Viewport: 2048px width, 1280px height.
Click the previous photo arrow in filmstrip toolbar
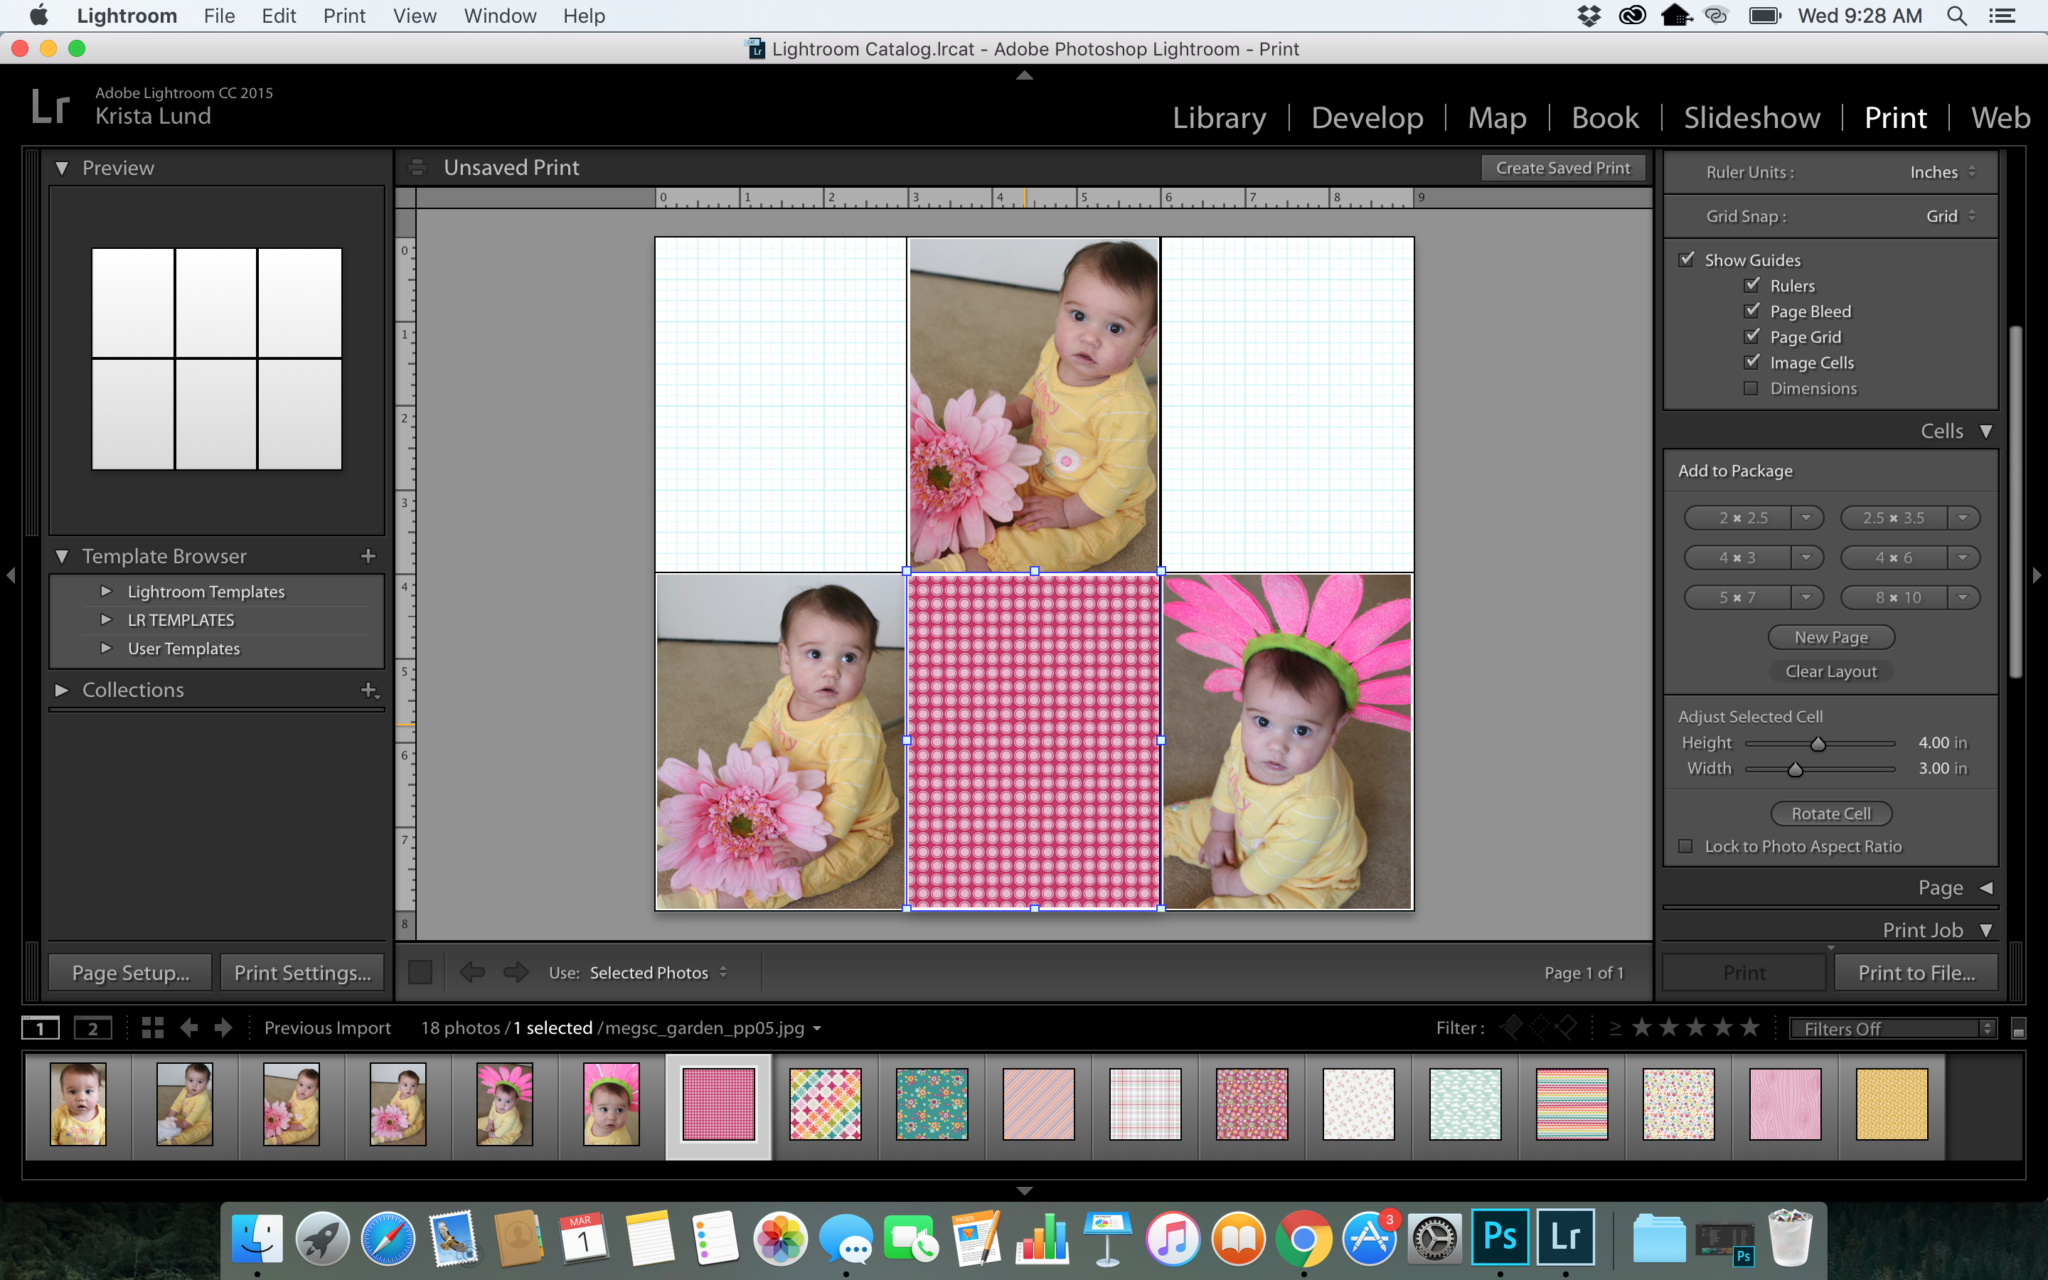click(x=189, y=1027)
